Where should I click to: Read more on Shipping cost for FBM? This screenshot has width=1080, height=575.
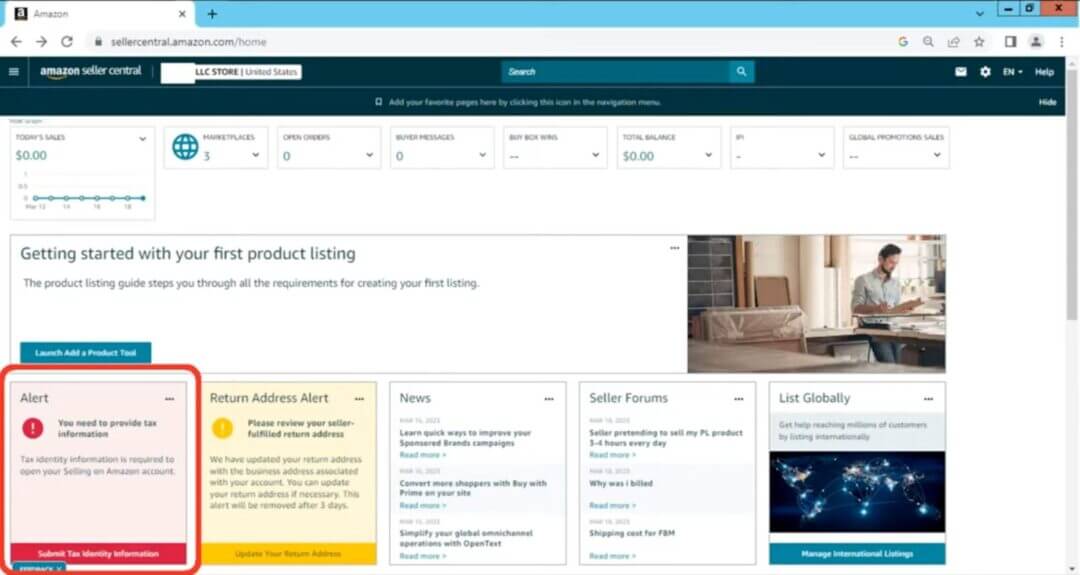612,556
